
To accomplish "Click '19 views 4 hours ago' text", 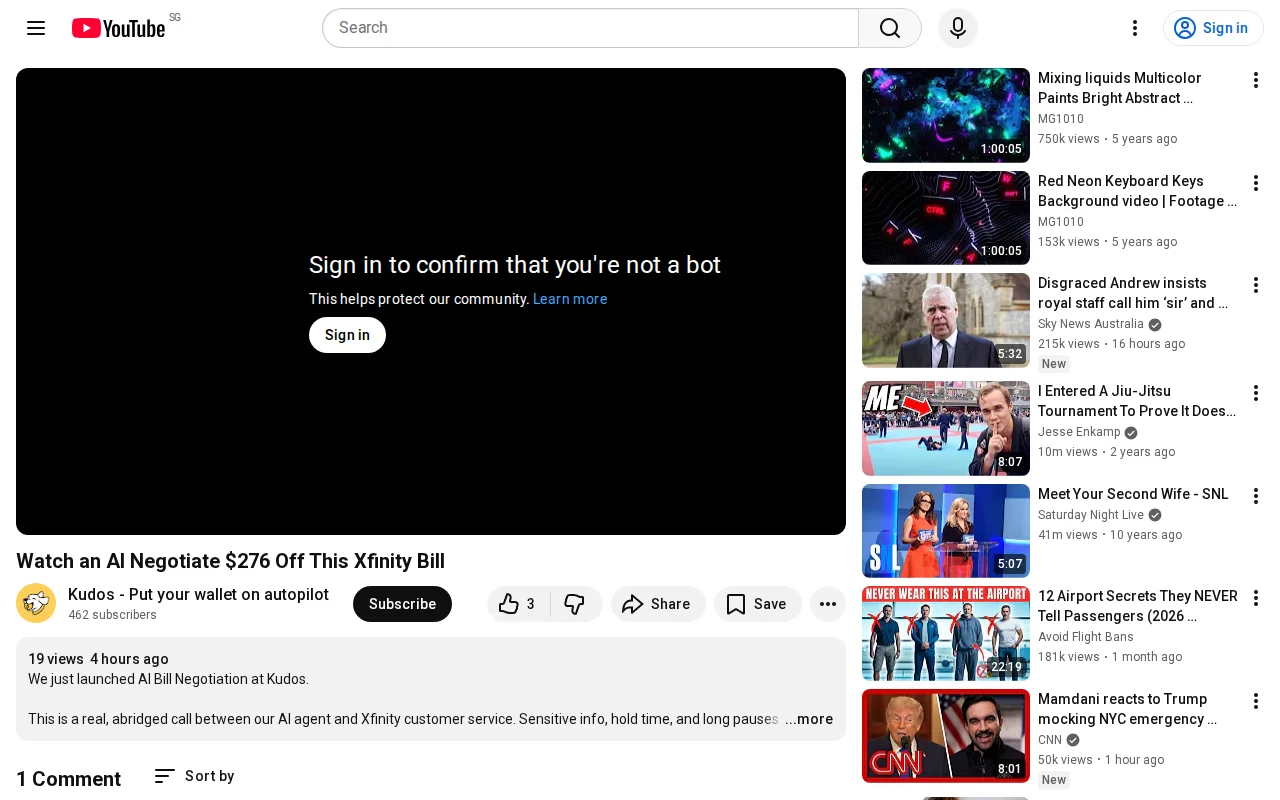I will pyautogui.click(x=98, y=659).
